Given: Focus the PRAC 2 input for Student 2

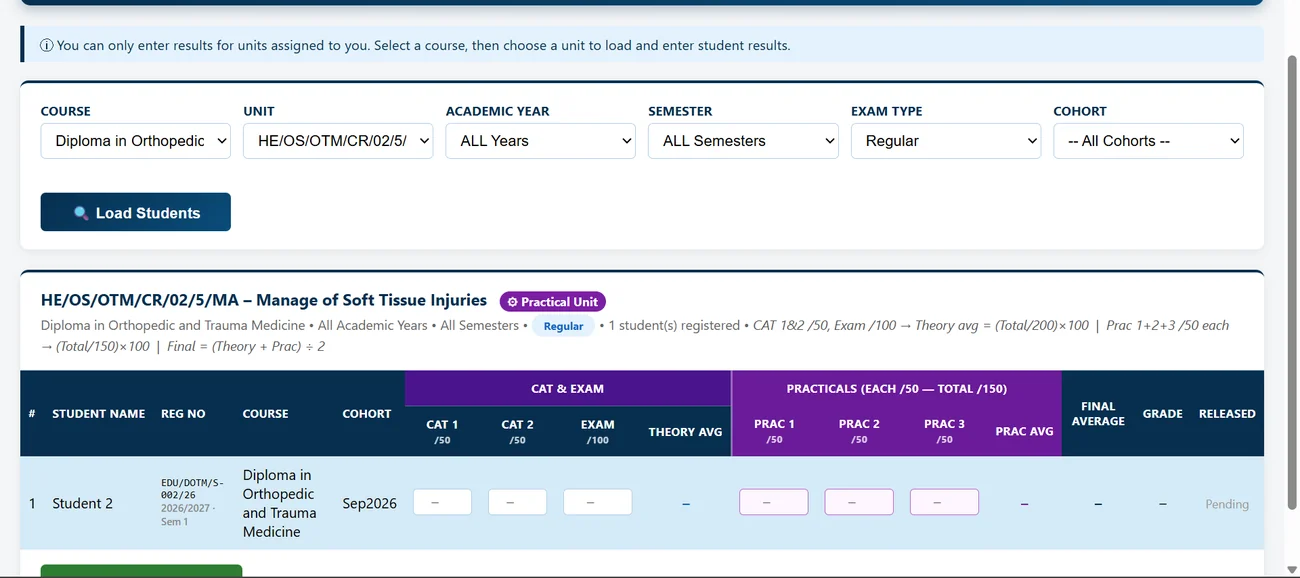Looking at the screenshot, I should [x=859, y=502].
